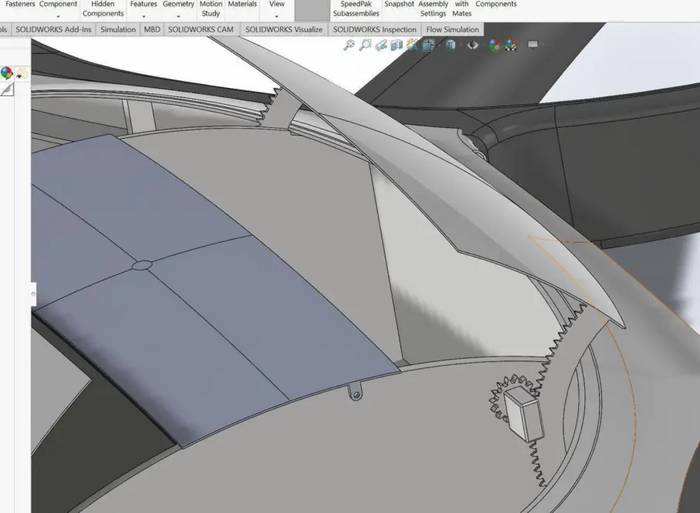Click the Edit Appearance color ball icon
The width and height of the screenshot is (700, 513).
click(494, 45)
